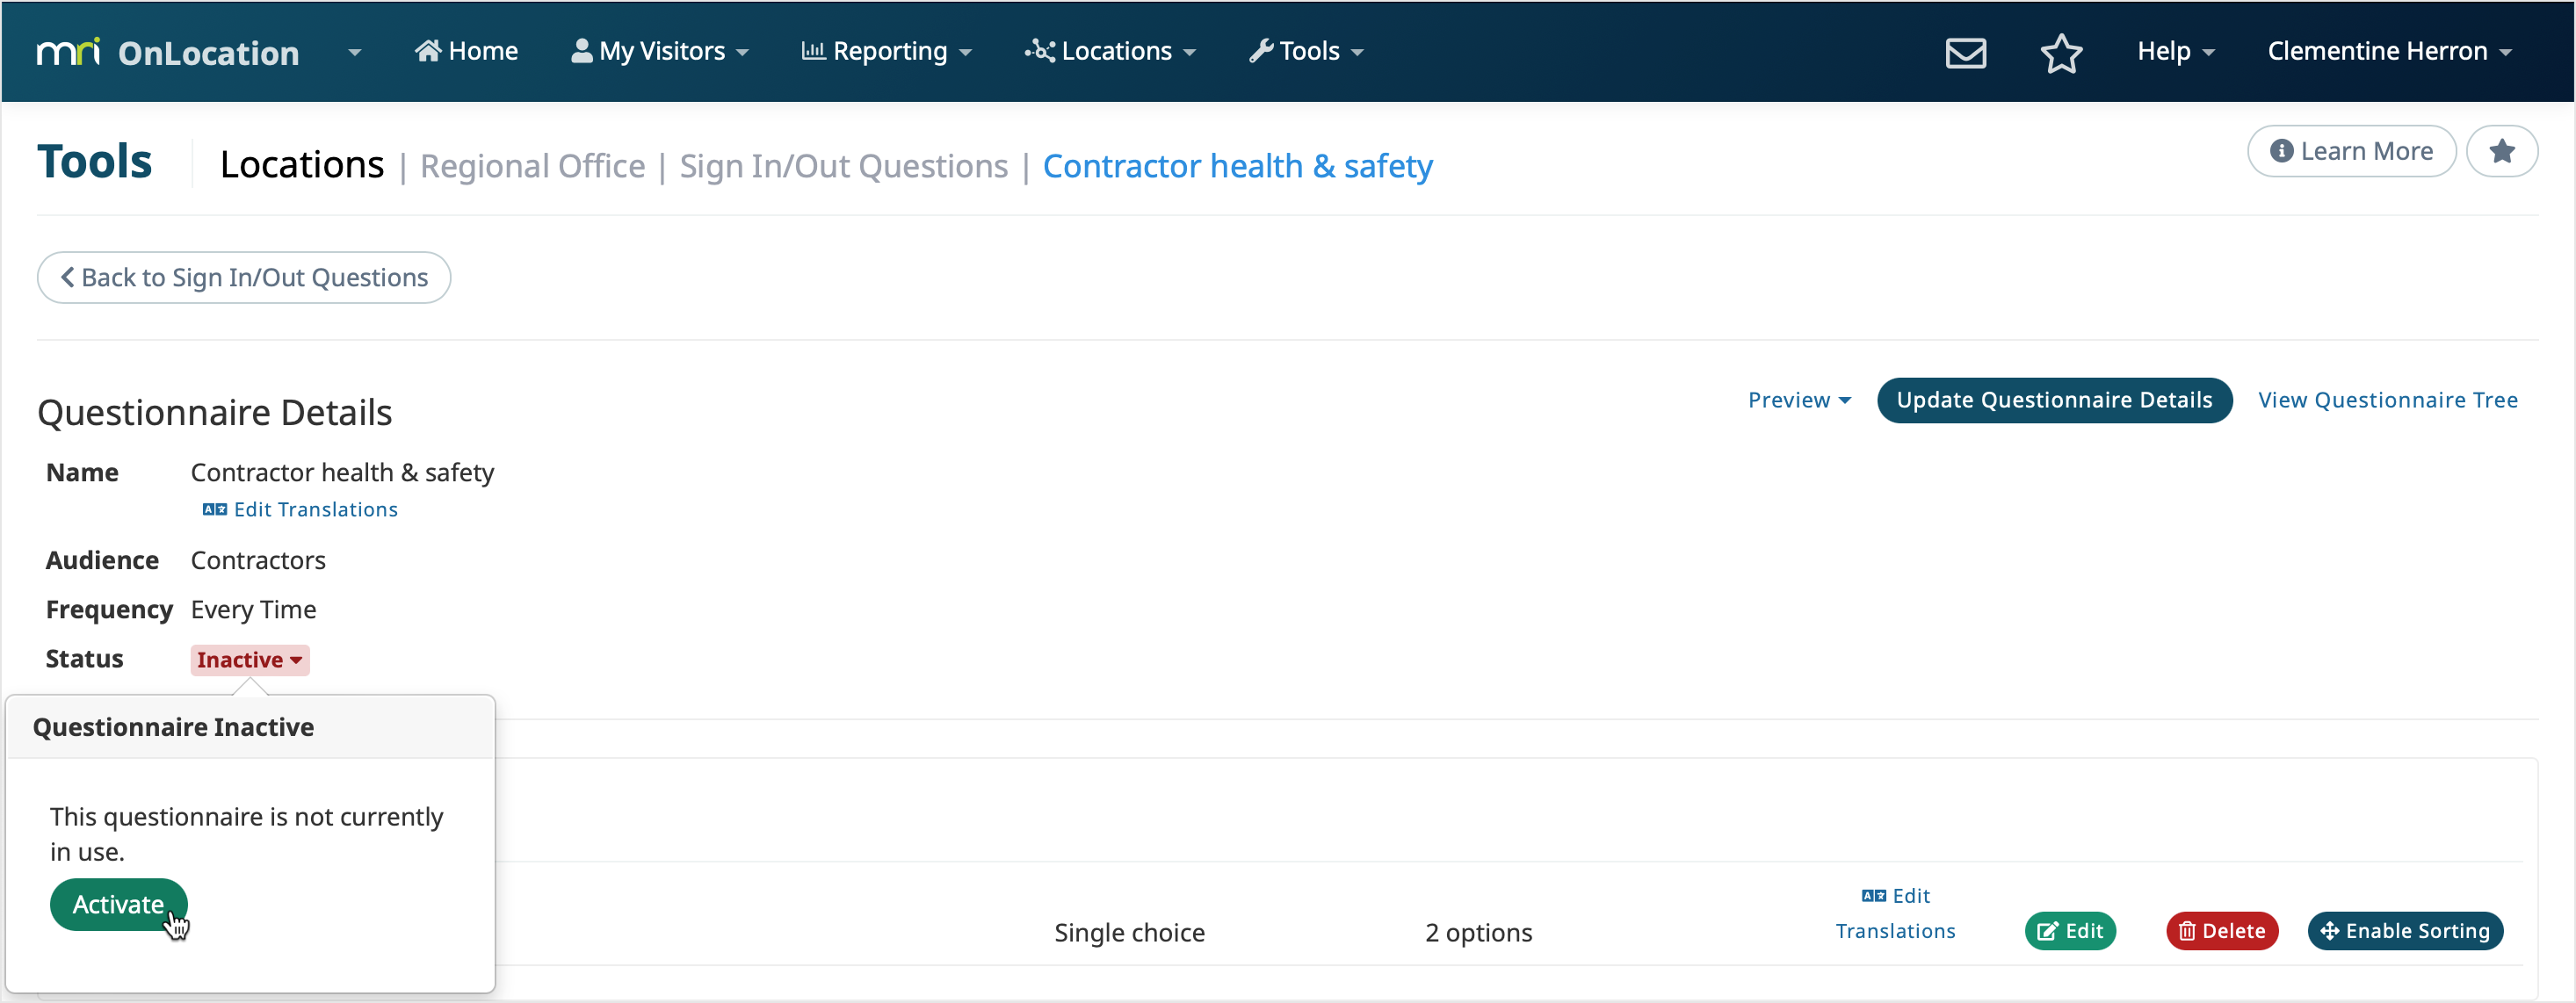Click the 'Contractors' audience value
This screenshot has height=1003, width=2576.
point(258,560)
